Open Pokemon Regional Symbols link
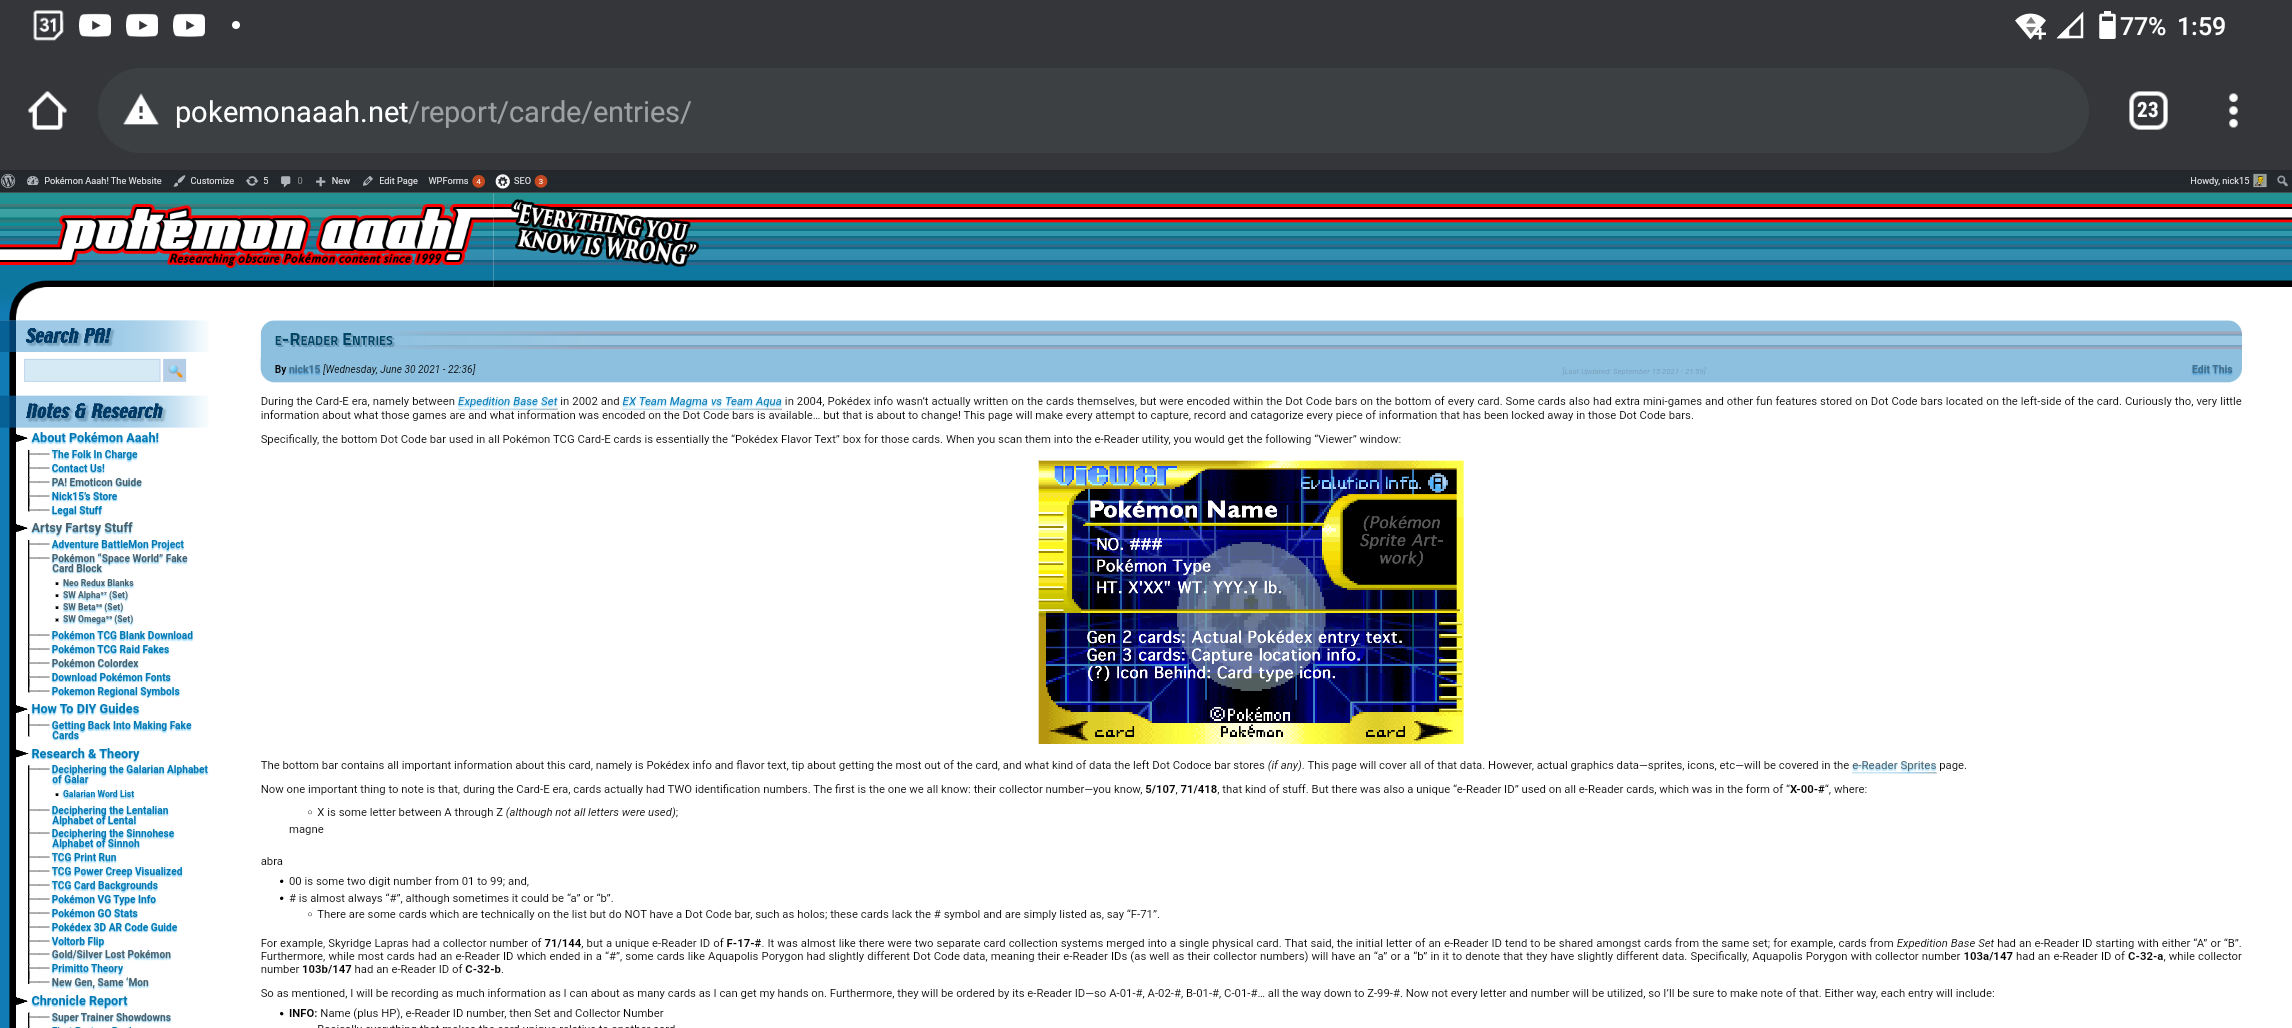The height and width of the screenshot is (1028, 2292). (x=116, y=692)
